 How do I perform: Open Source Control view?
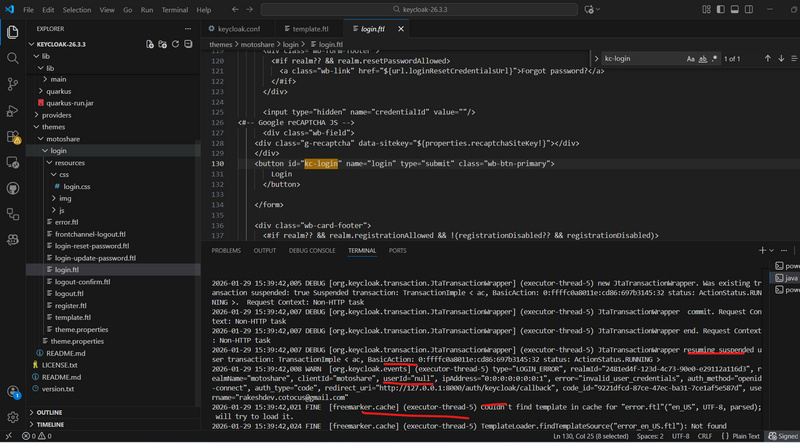pos(13,84)
